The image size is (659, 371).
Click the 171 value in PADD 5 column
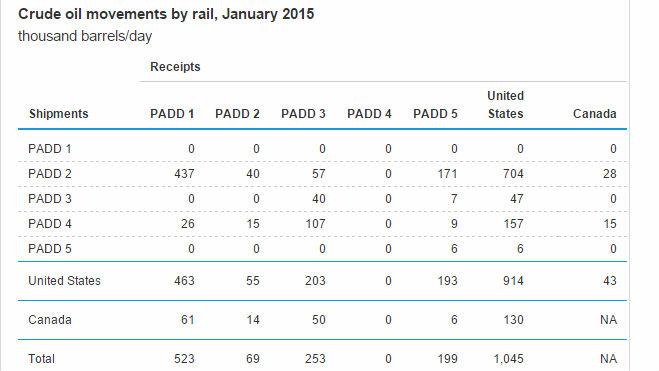[447, 174]
